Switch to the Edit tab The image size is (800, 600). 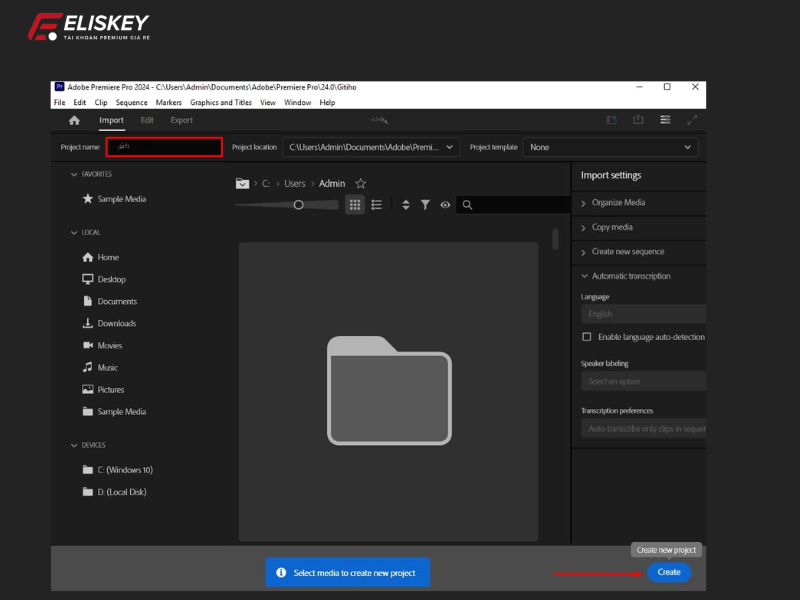point(147,119)
